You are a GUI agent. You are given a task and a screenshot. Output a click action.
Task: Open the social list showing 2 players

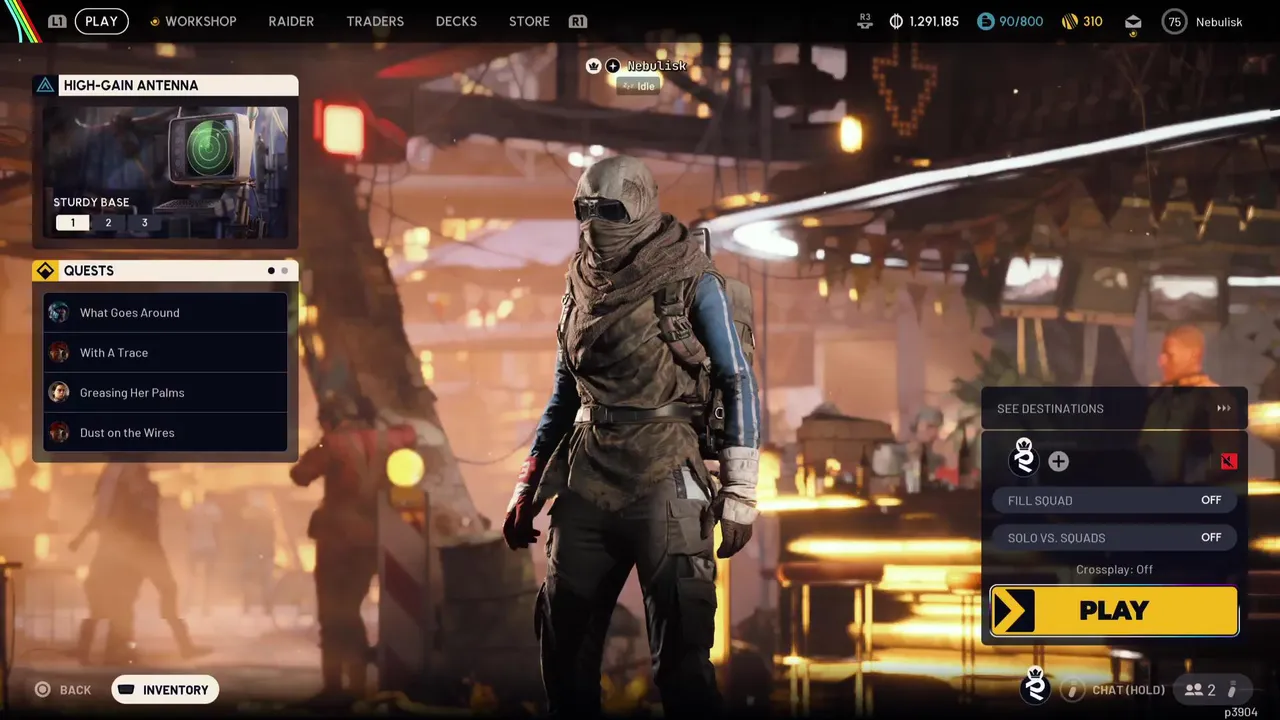click(1211, 690)
